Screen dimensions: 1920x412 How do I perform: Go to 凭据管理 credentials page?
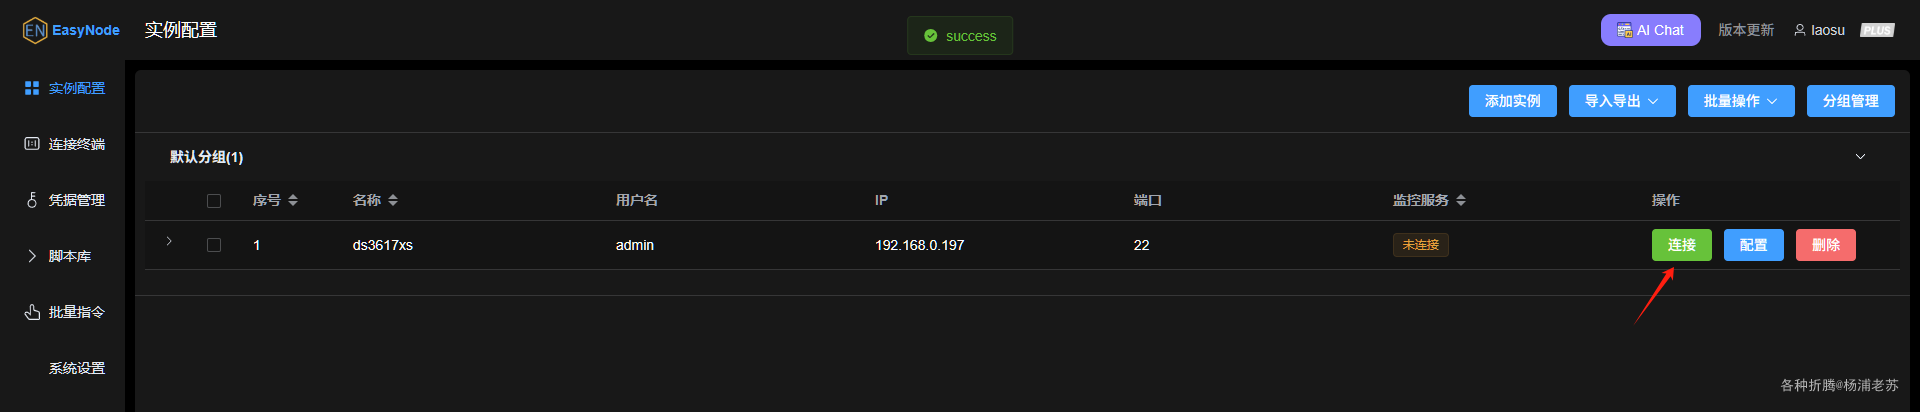[64, 200]
